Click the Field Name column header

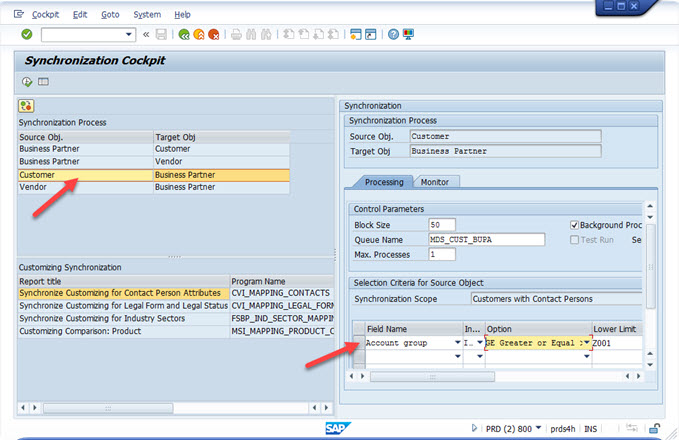[414, 329]
